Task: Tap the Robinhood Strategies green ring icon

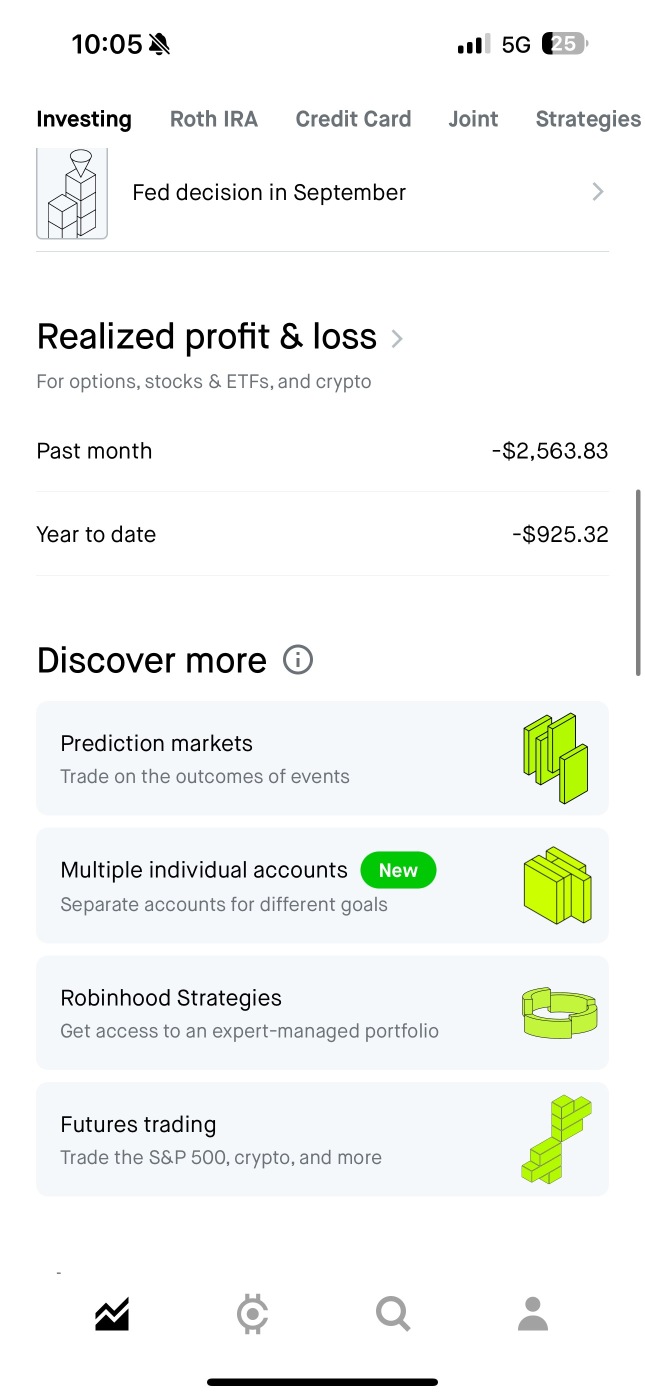Action: tap(559, 1012)
